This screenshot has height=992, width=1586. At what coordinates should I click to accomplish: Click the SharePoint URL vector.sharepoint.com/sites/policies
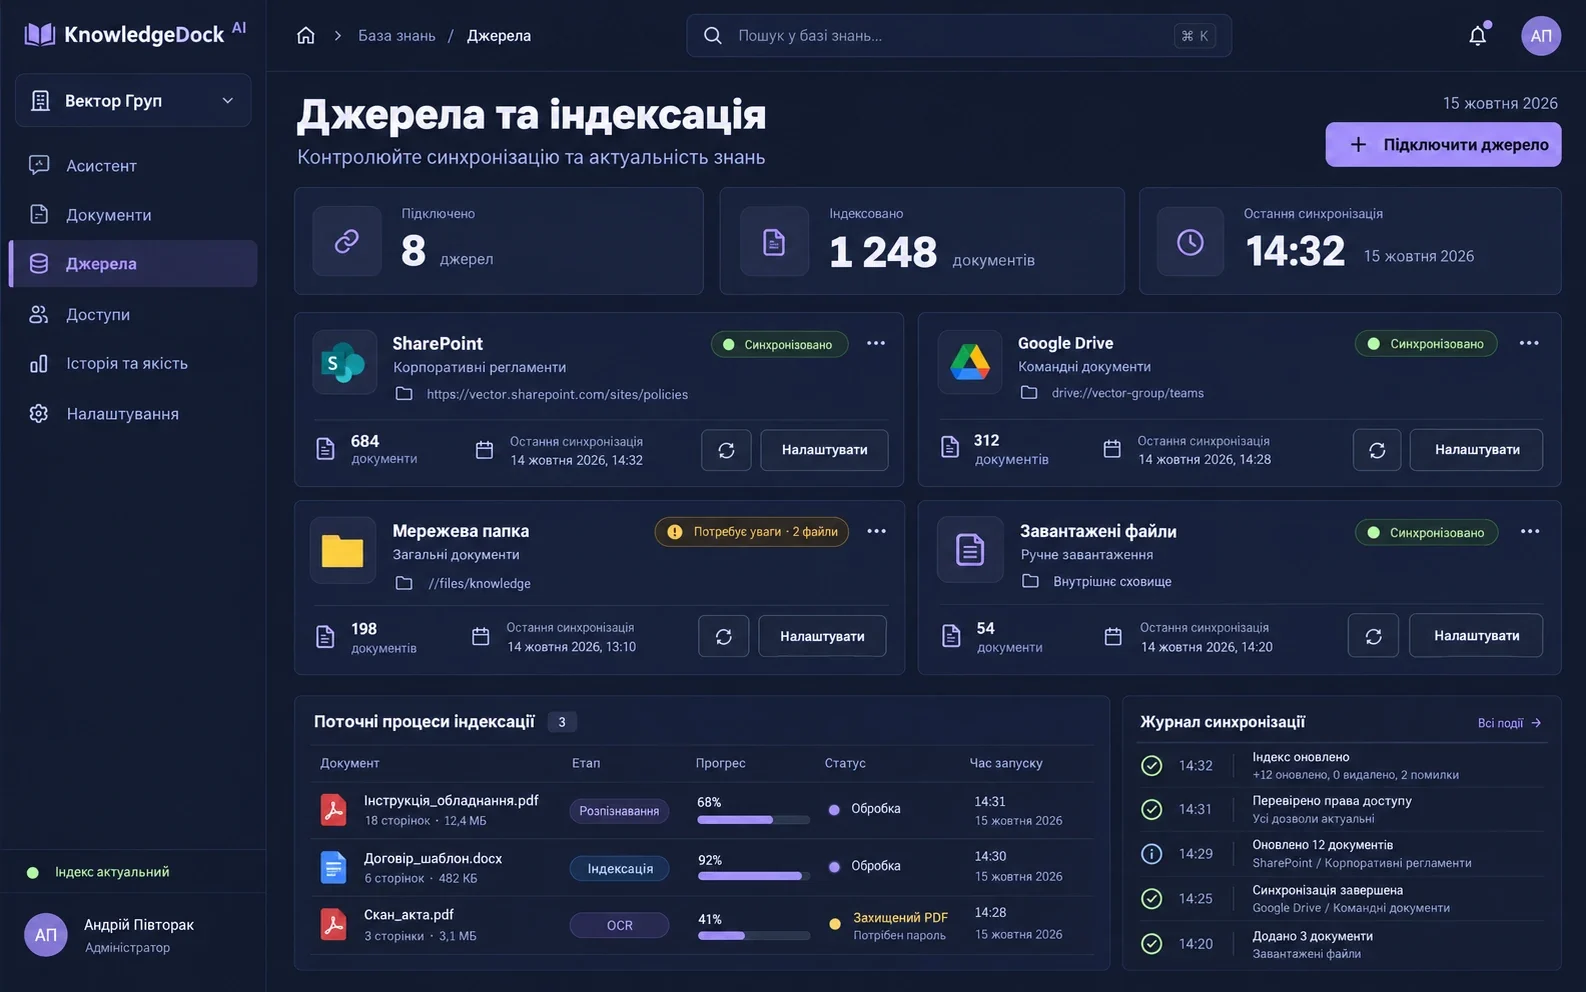tap(557, 394)
